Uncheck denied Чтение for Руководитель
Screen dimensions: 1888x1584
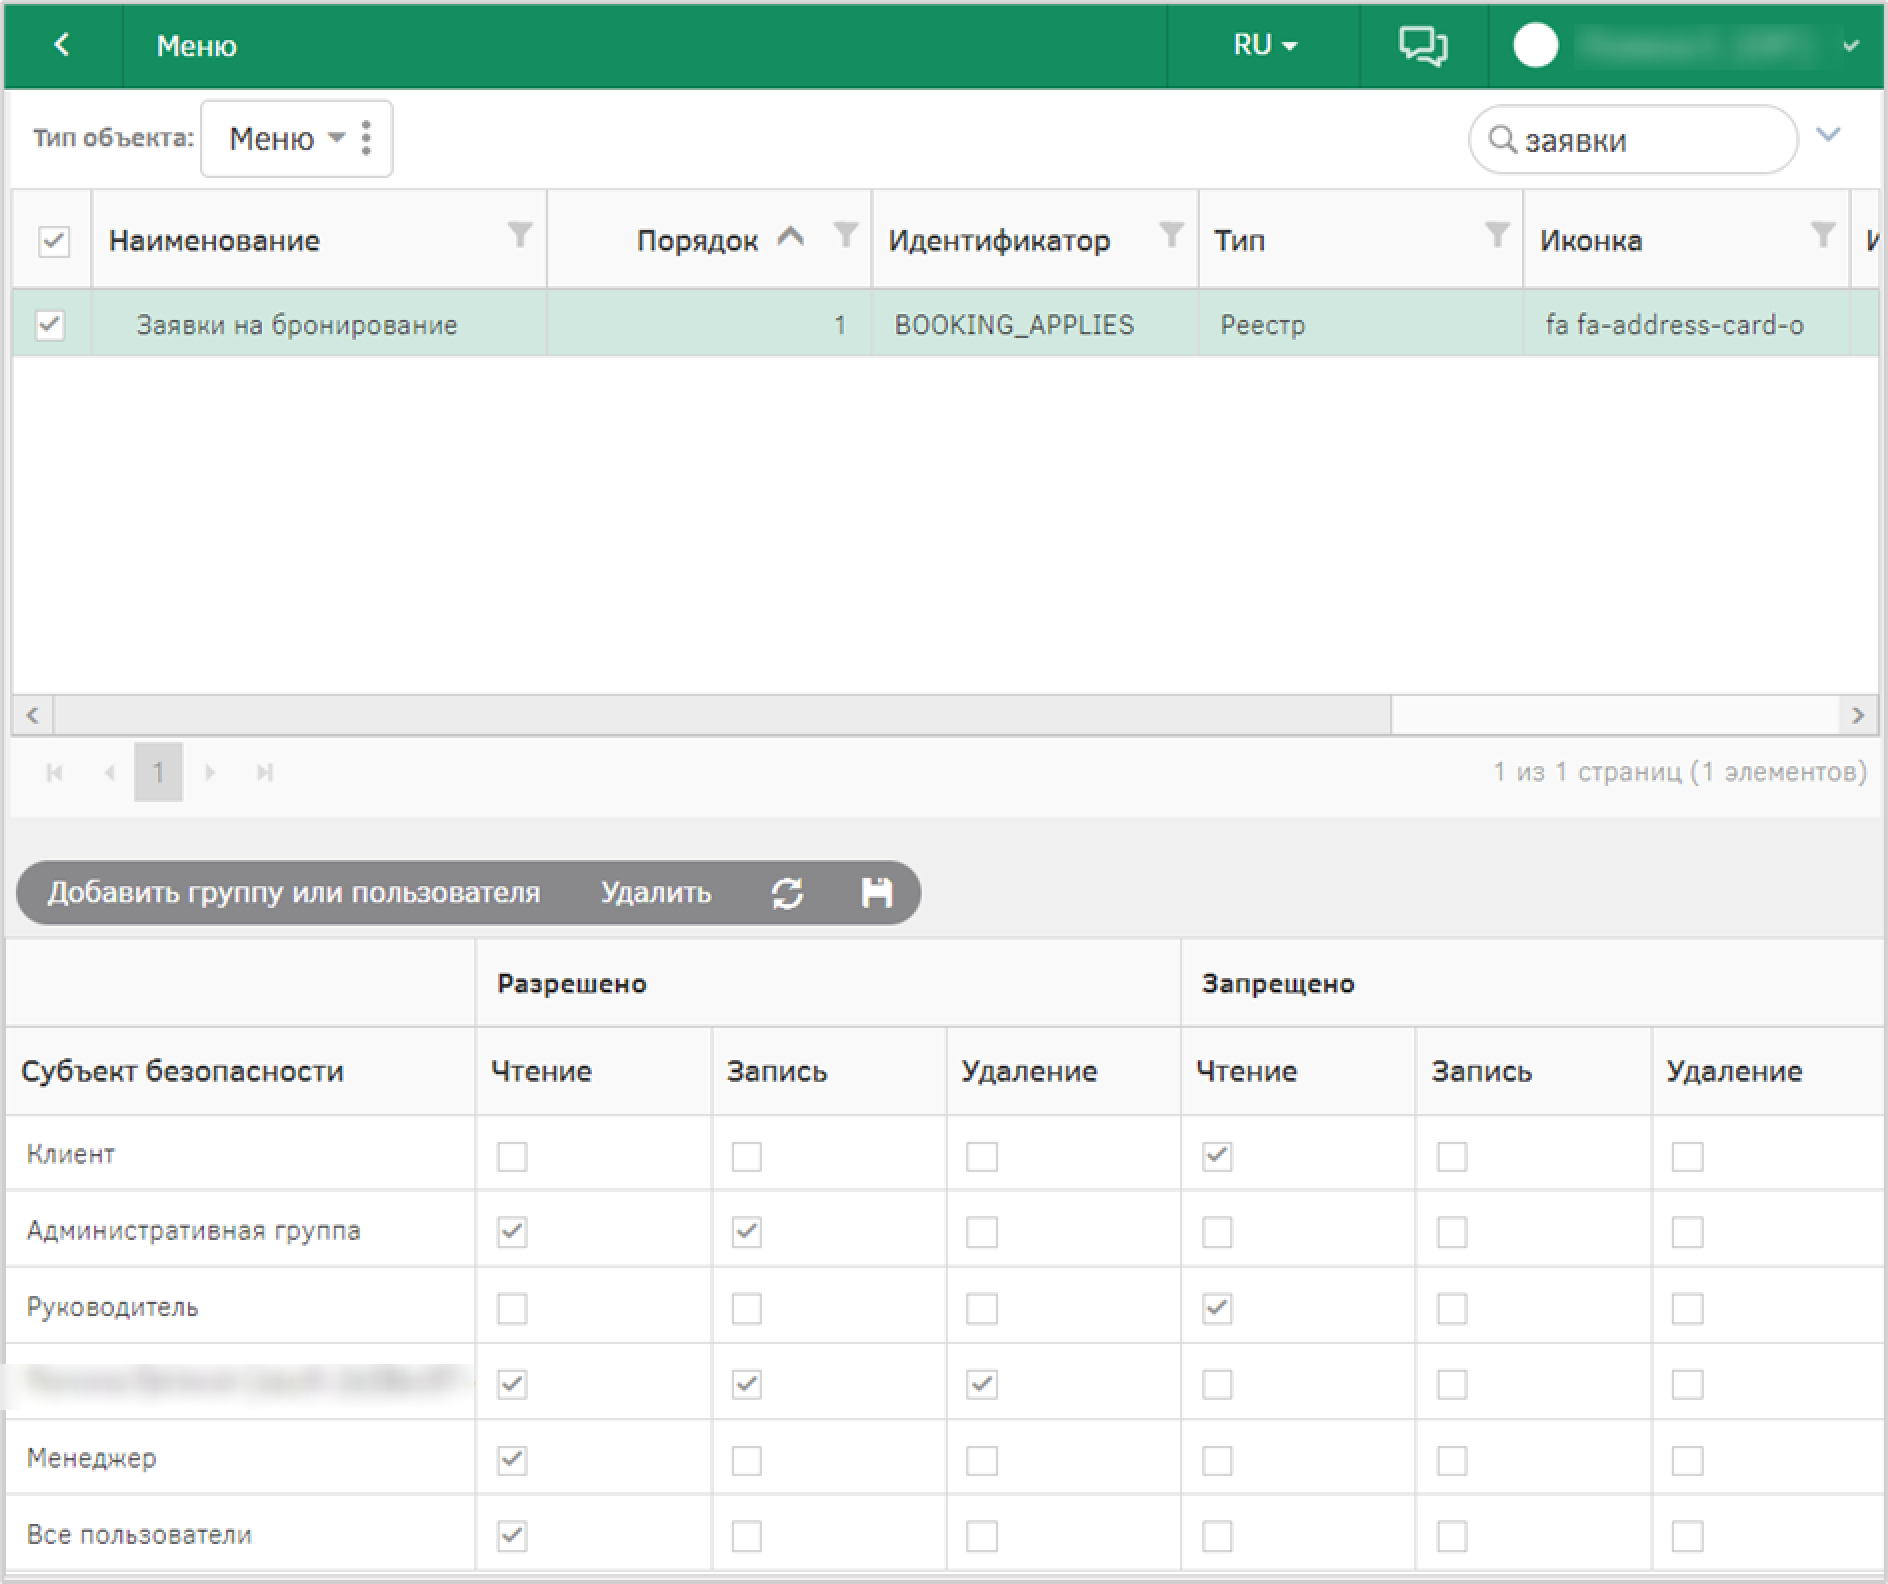coord(1217,1308)
